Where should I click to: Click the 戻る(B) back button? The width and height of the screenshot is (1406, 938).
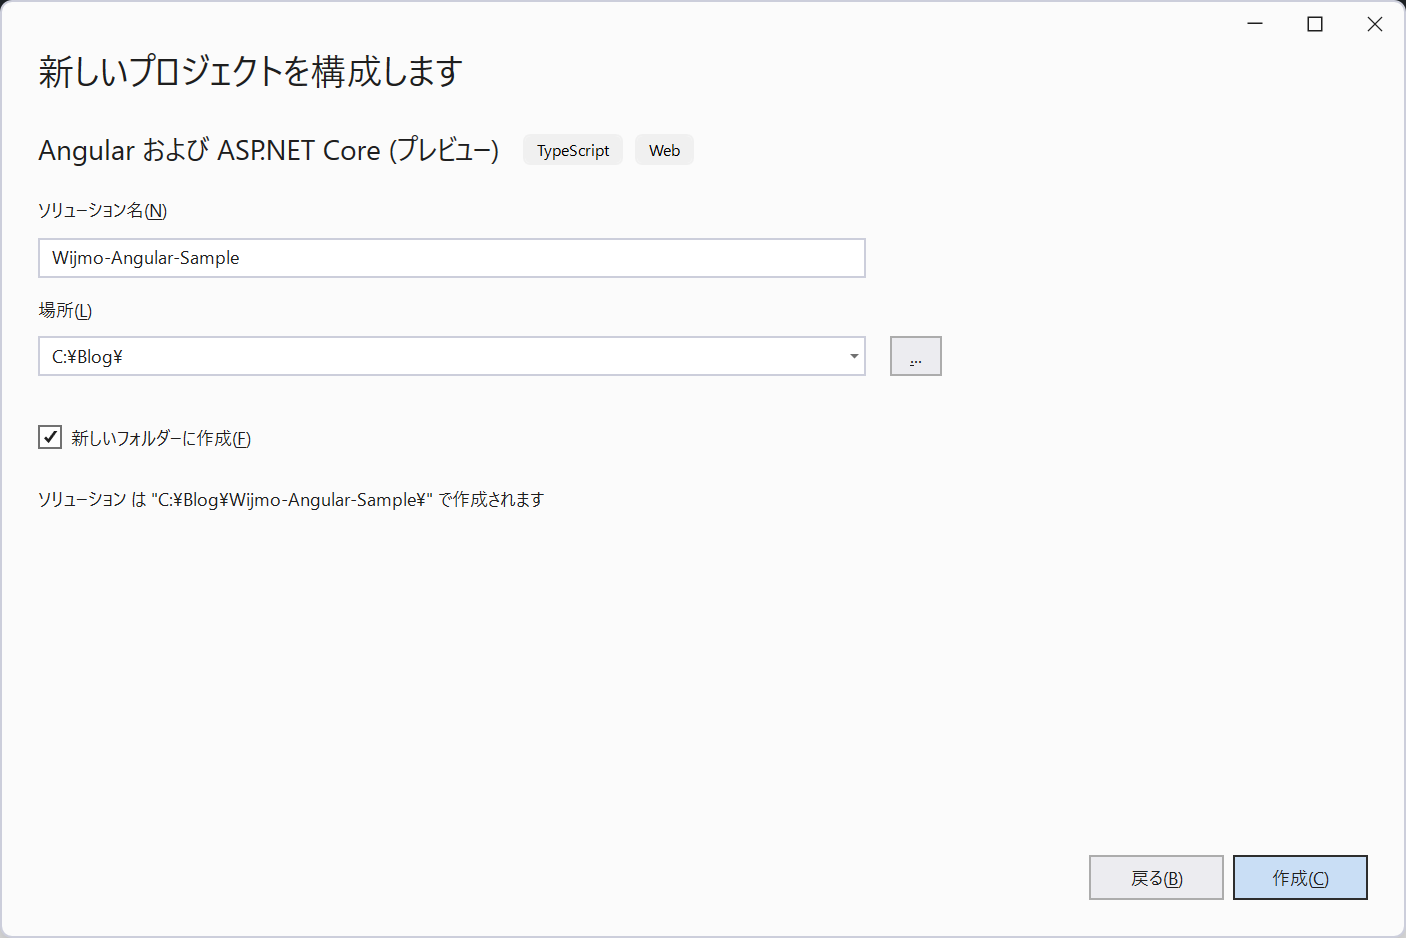pyautogui.click(x=1156, y=878)
